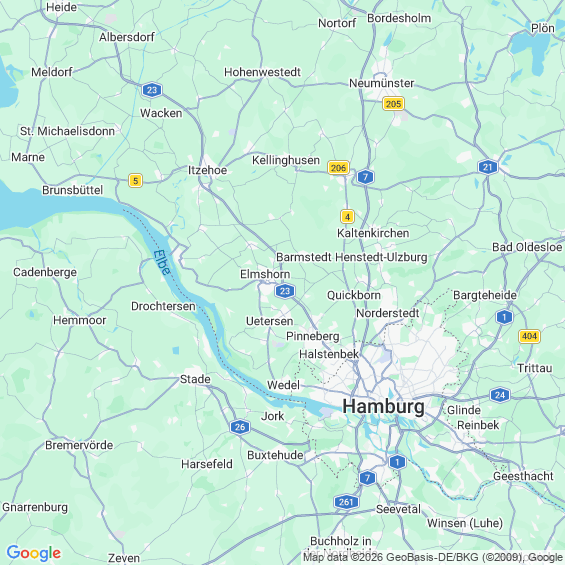Select the Buxtehude town label
The image size is (565, 565).
(275, 455)
